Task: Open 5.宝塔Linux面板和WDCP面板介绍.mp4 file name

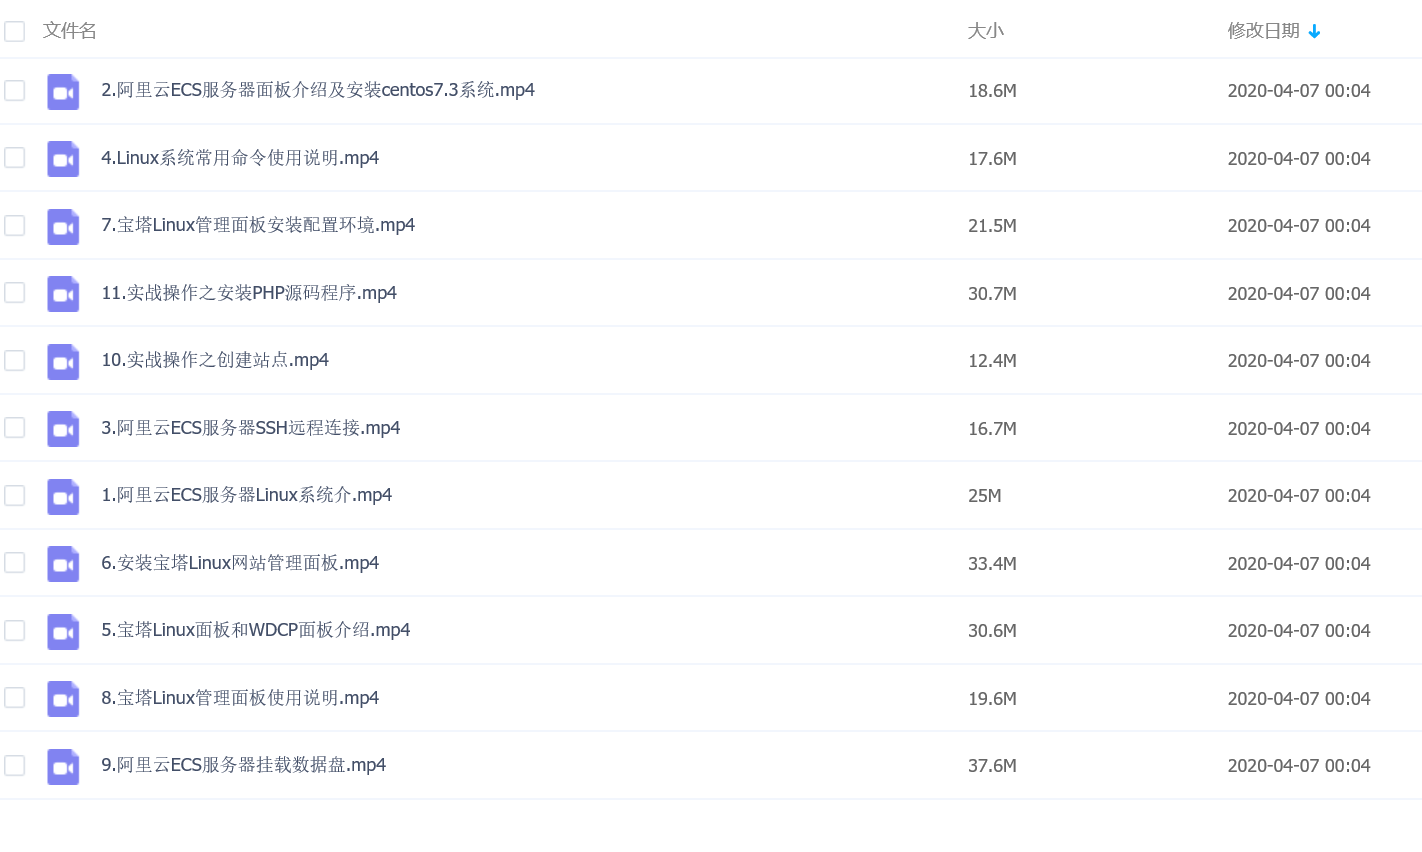Action: point(255,630)
